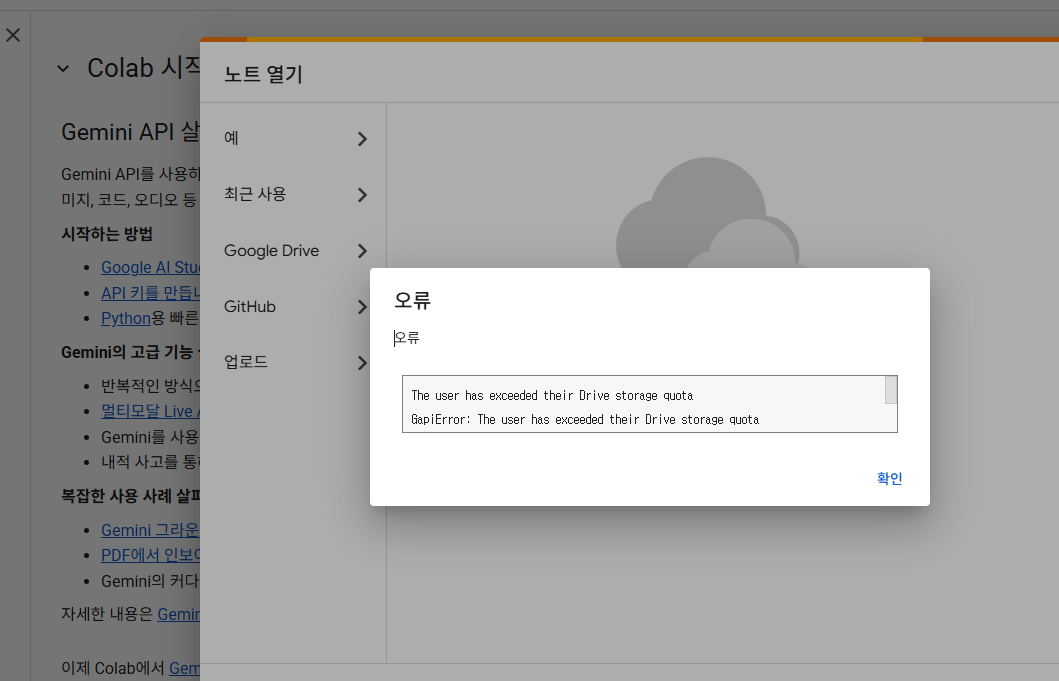Open the Google AI Studio link
1059x681 pixels.
pos(150,268)
